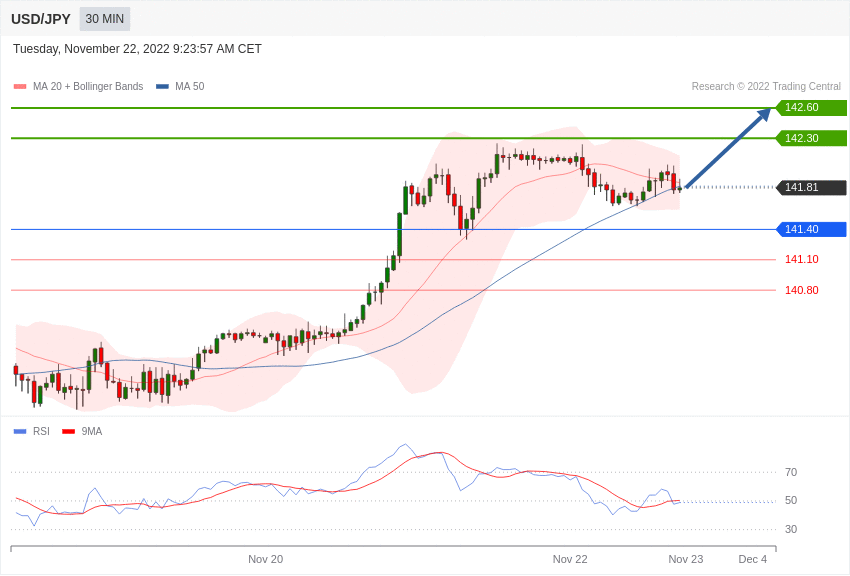Click the RSI 70 axis label

click(x=791, y=473)
